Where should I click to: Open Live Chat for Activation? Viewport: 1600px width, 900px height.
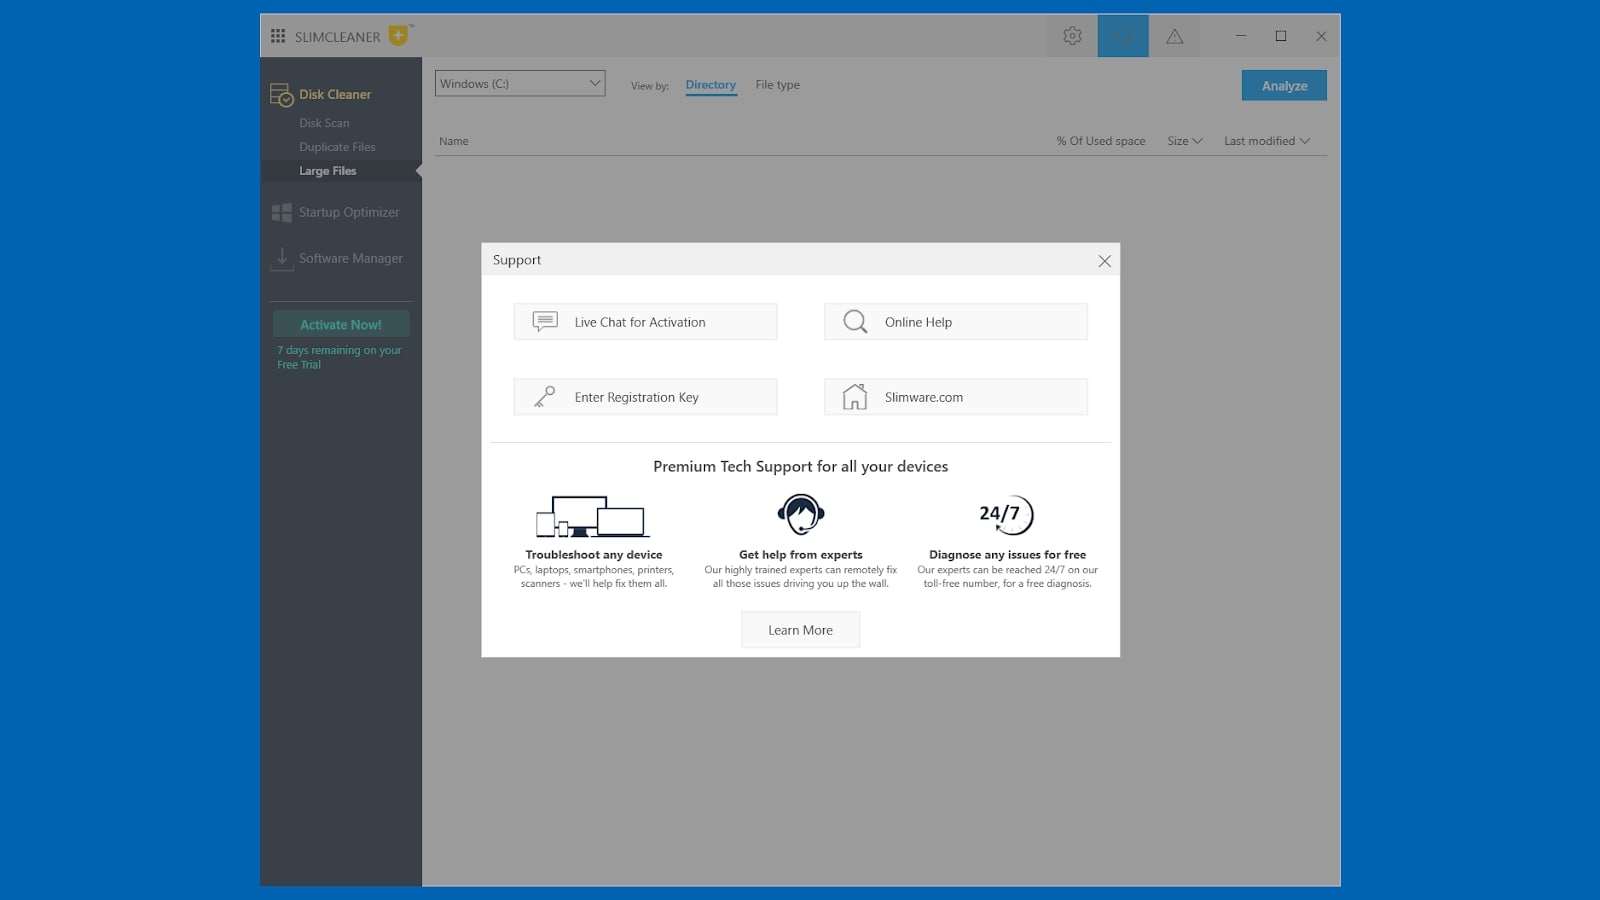point(645,322)
